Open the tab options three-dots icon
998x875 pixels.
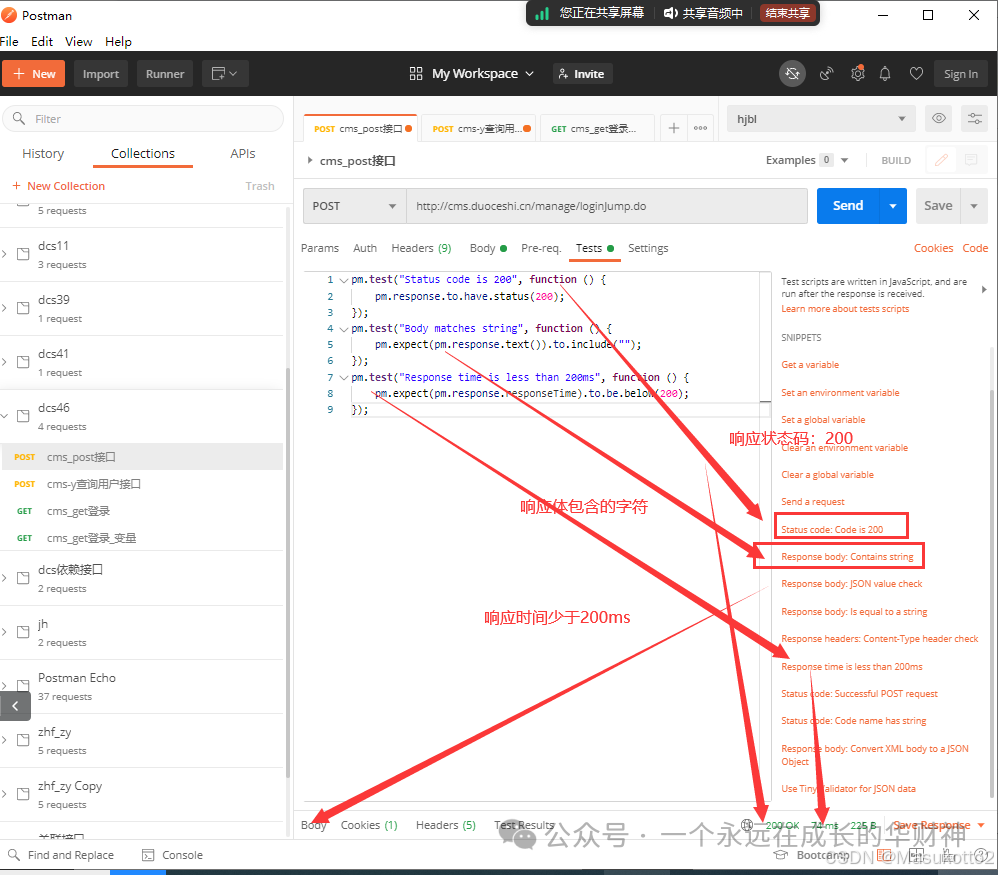click(700, 128)
